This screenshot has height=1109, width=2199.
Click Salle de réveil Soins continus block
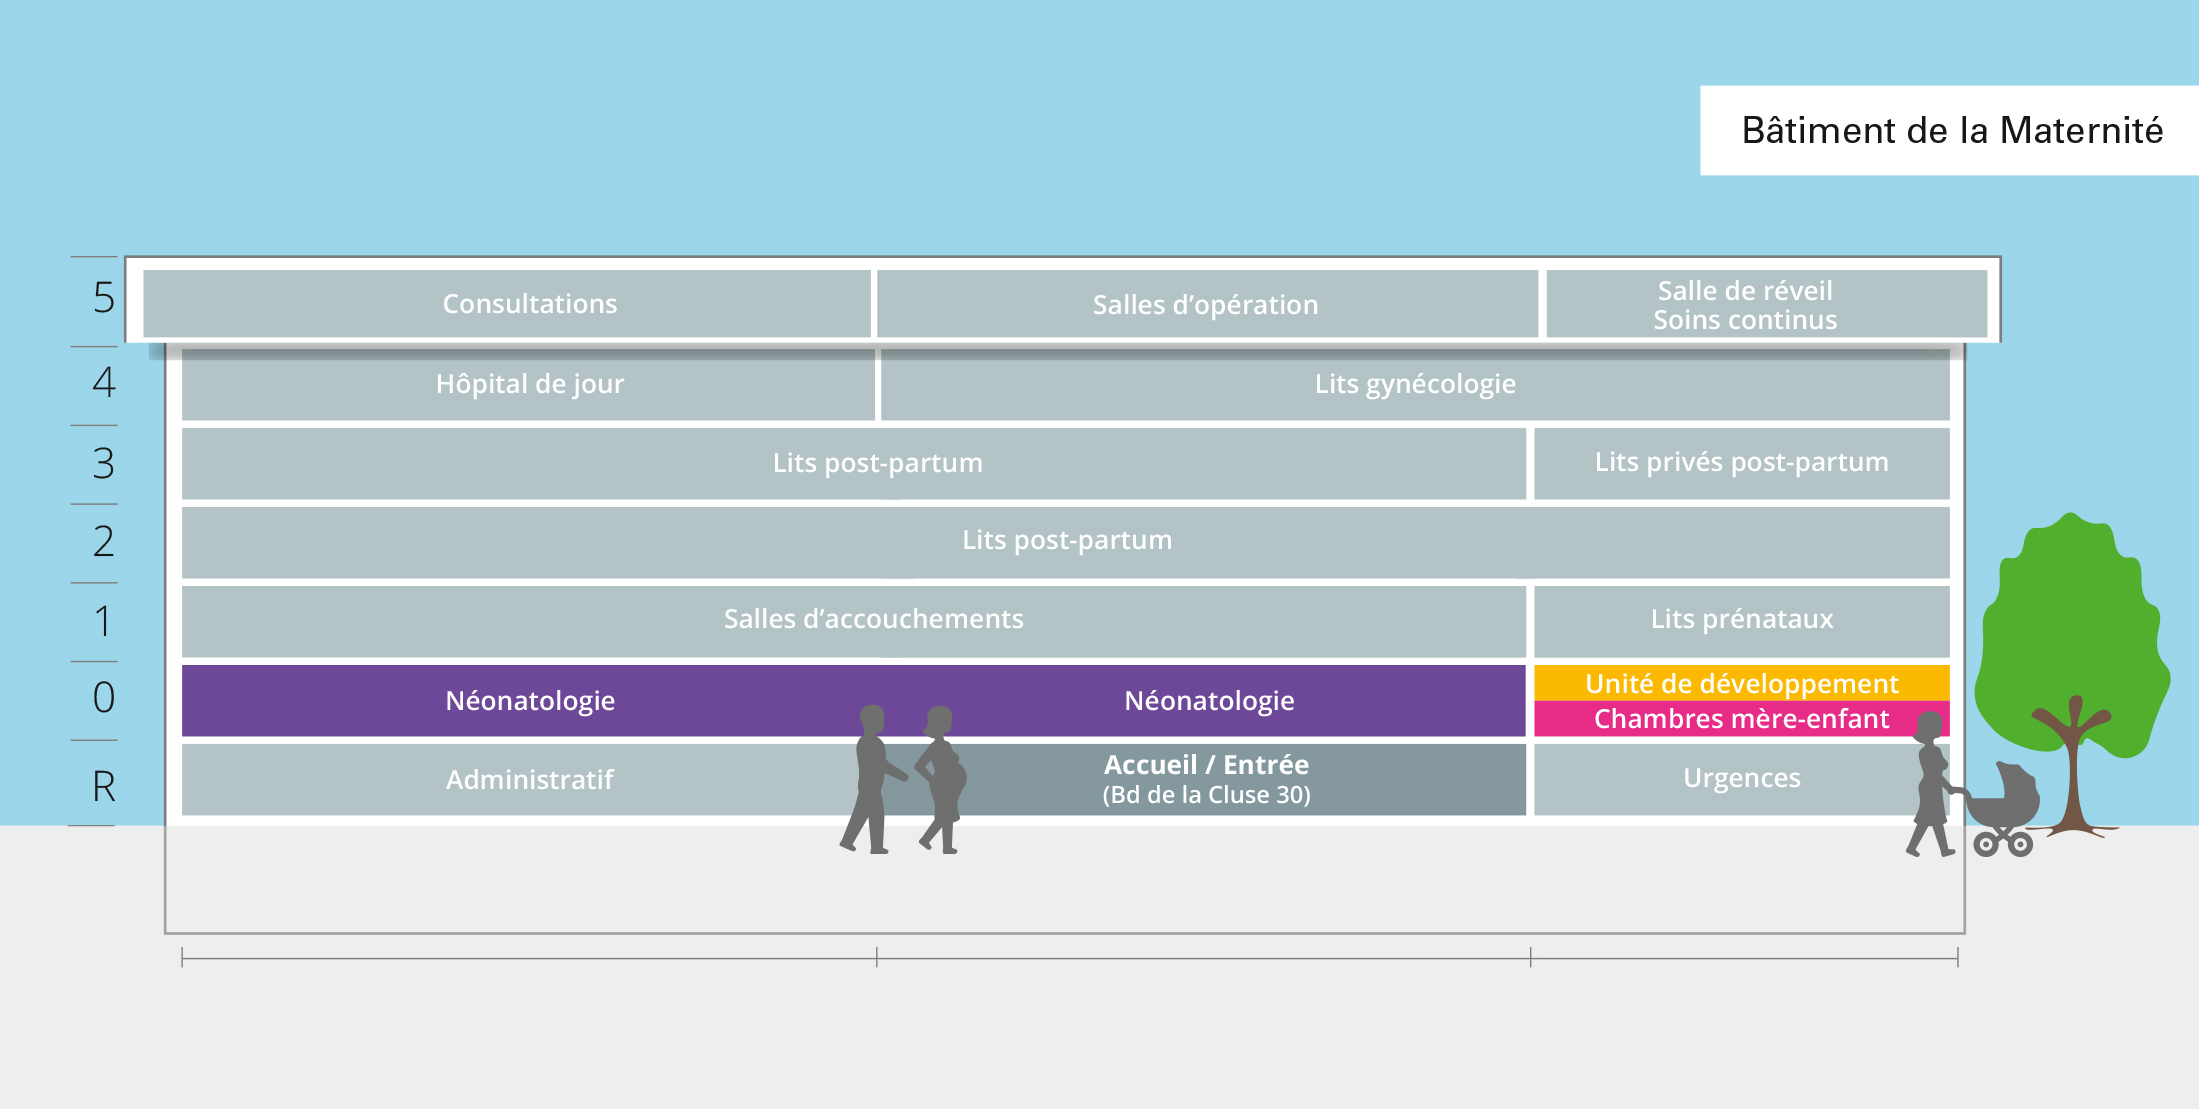(1766, 304)
